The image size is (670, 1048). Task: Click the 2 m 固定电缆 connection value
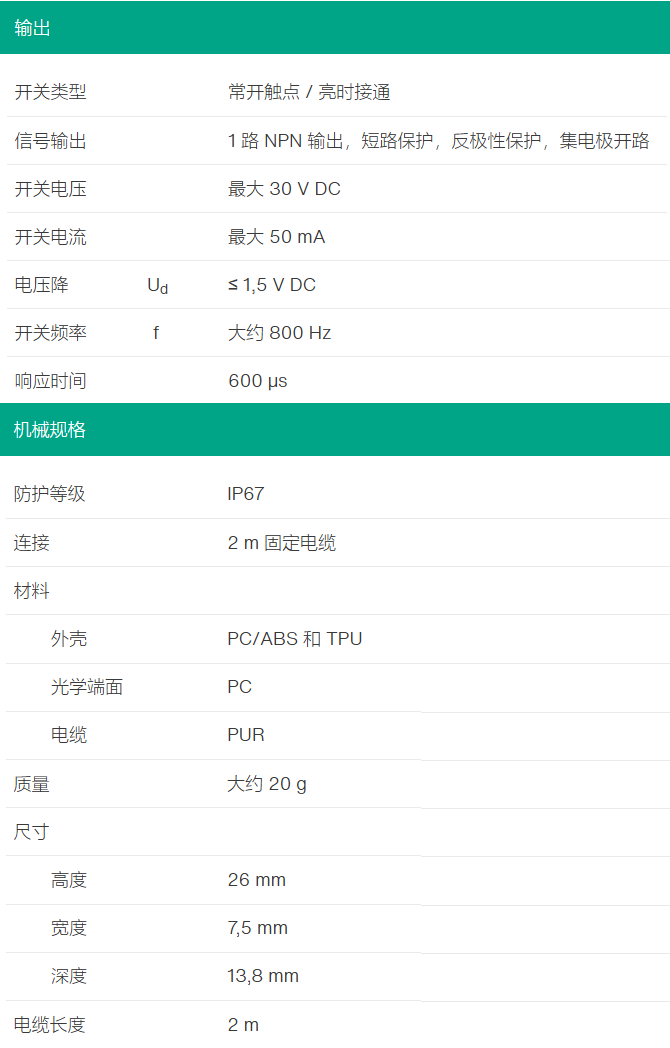[281, 543]
